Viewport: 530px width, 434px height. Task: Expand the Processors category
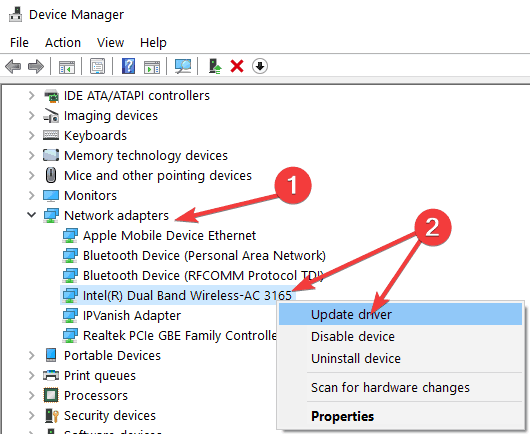(x=31, y=395)
